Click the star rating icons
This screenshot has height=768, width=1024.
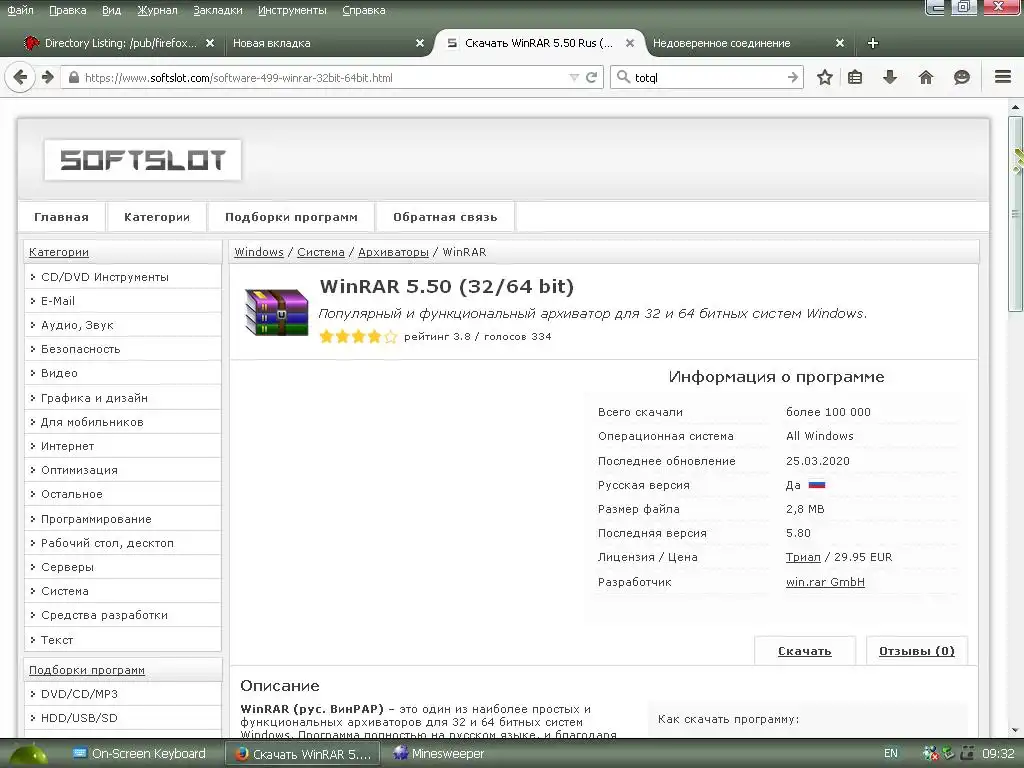(358, 336)
